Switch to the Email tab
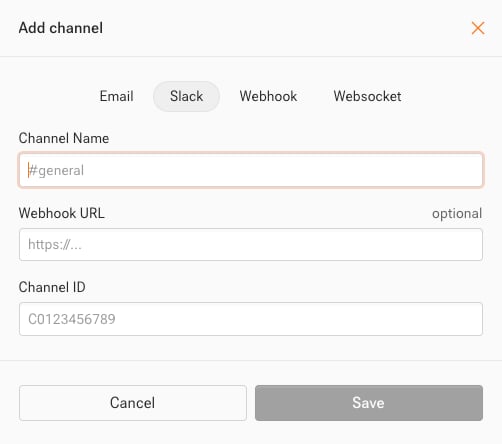 [x=117, y=96]
